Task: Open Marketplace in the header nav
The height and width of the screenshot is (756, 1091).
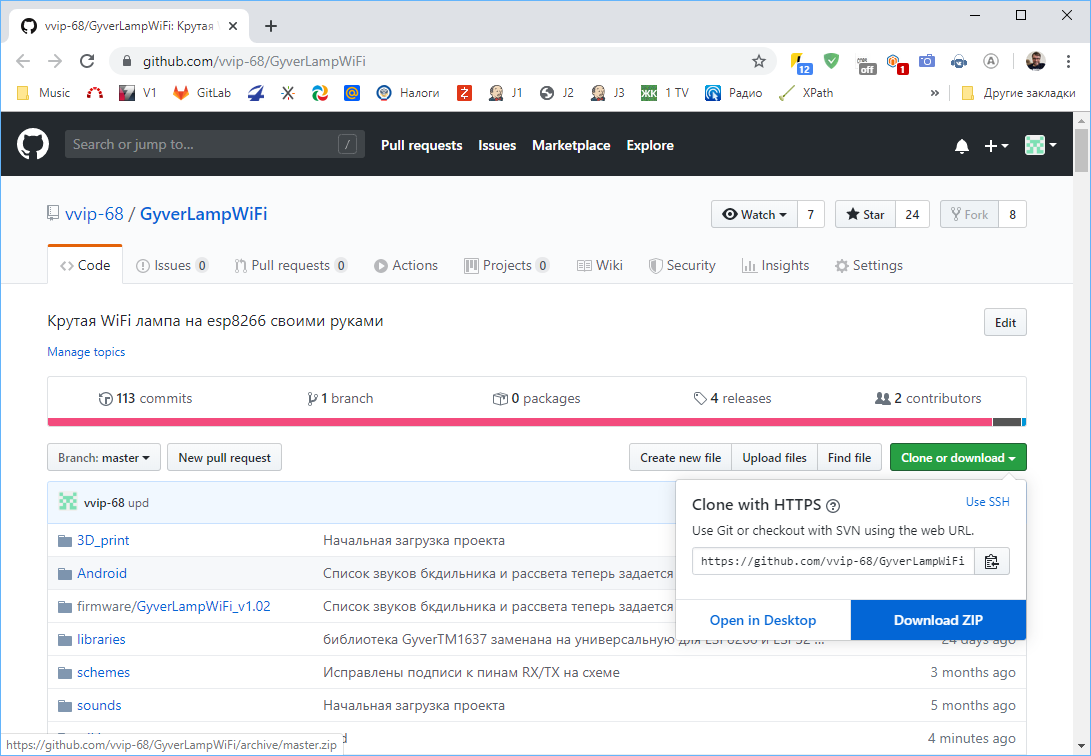Action: 571,145
